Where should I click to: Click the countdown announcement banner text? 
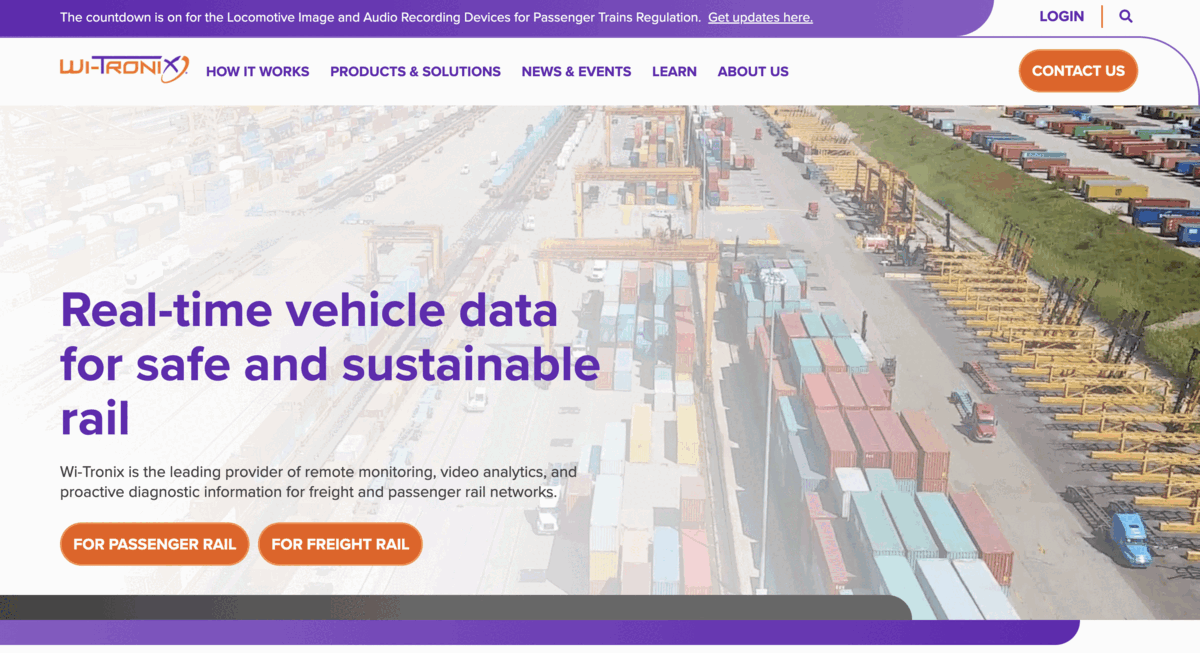[x=380, y=17]
